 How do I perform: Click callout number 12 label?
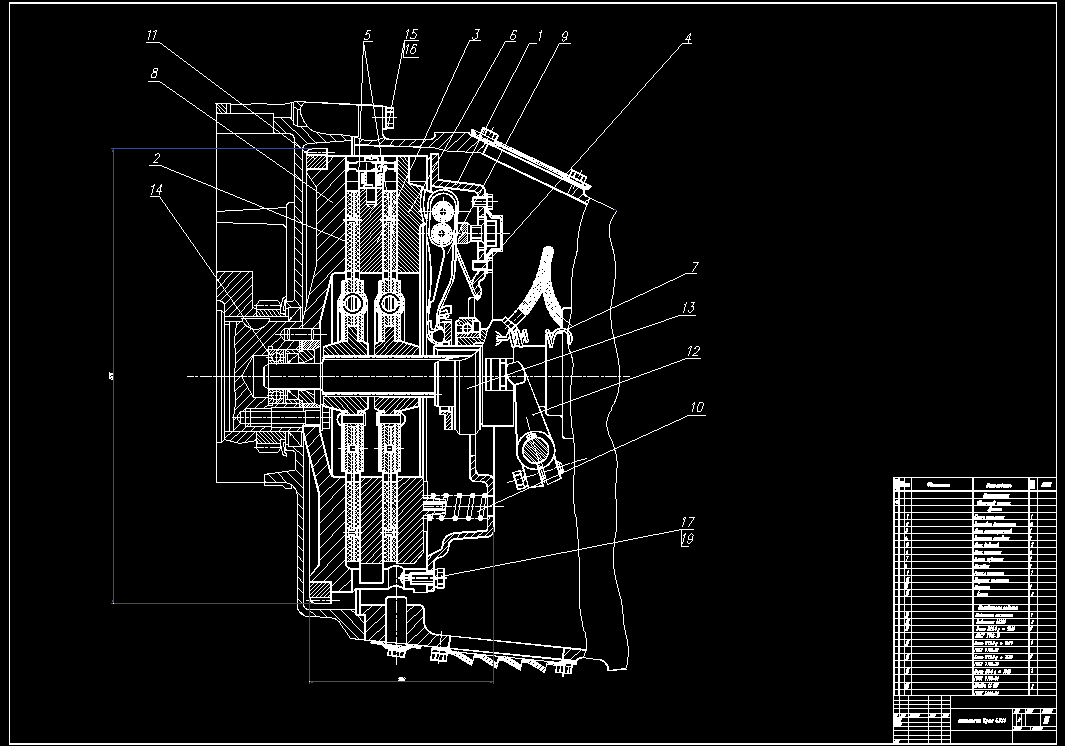tap(693, 351)
